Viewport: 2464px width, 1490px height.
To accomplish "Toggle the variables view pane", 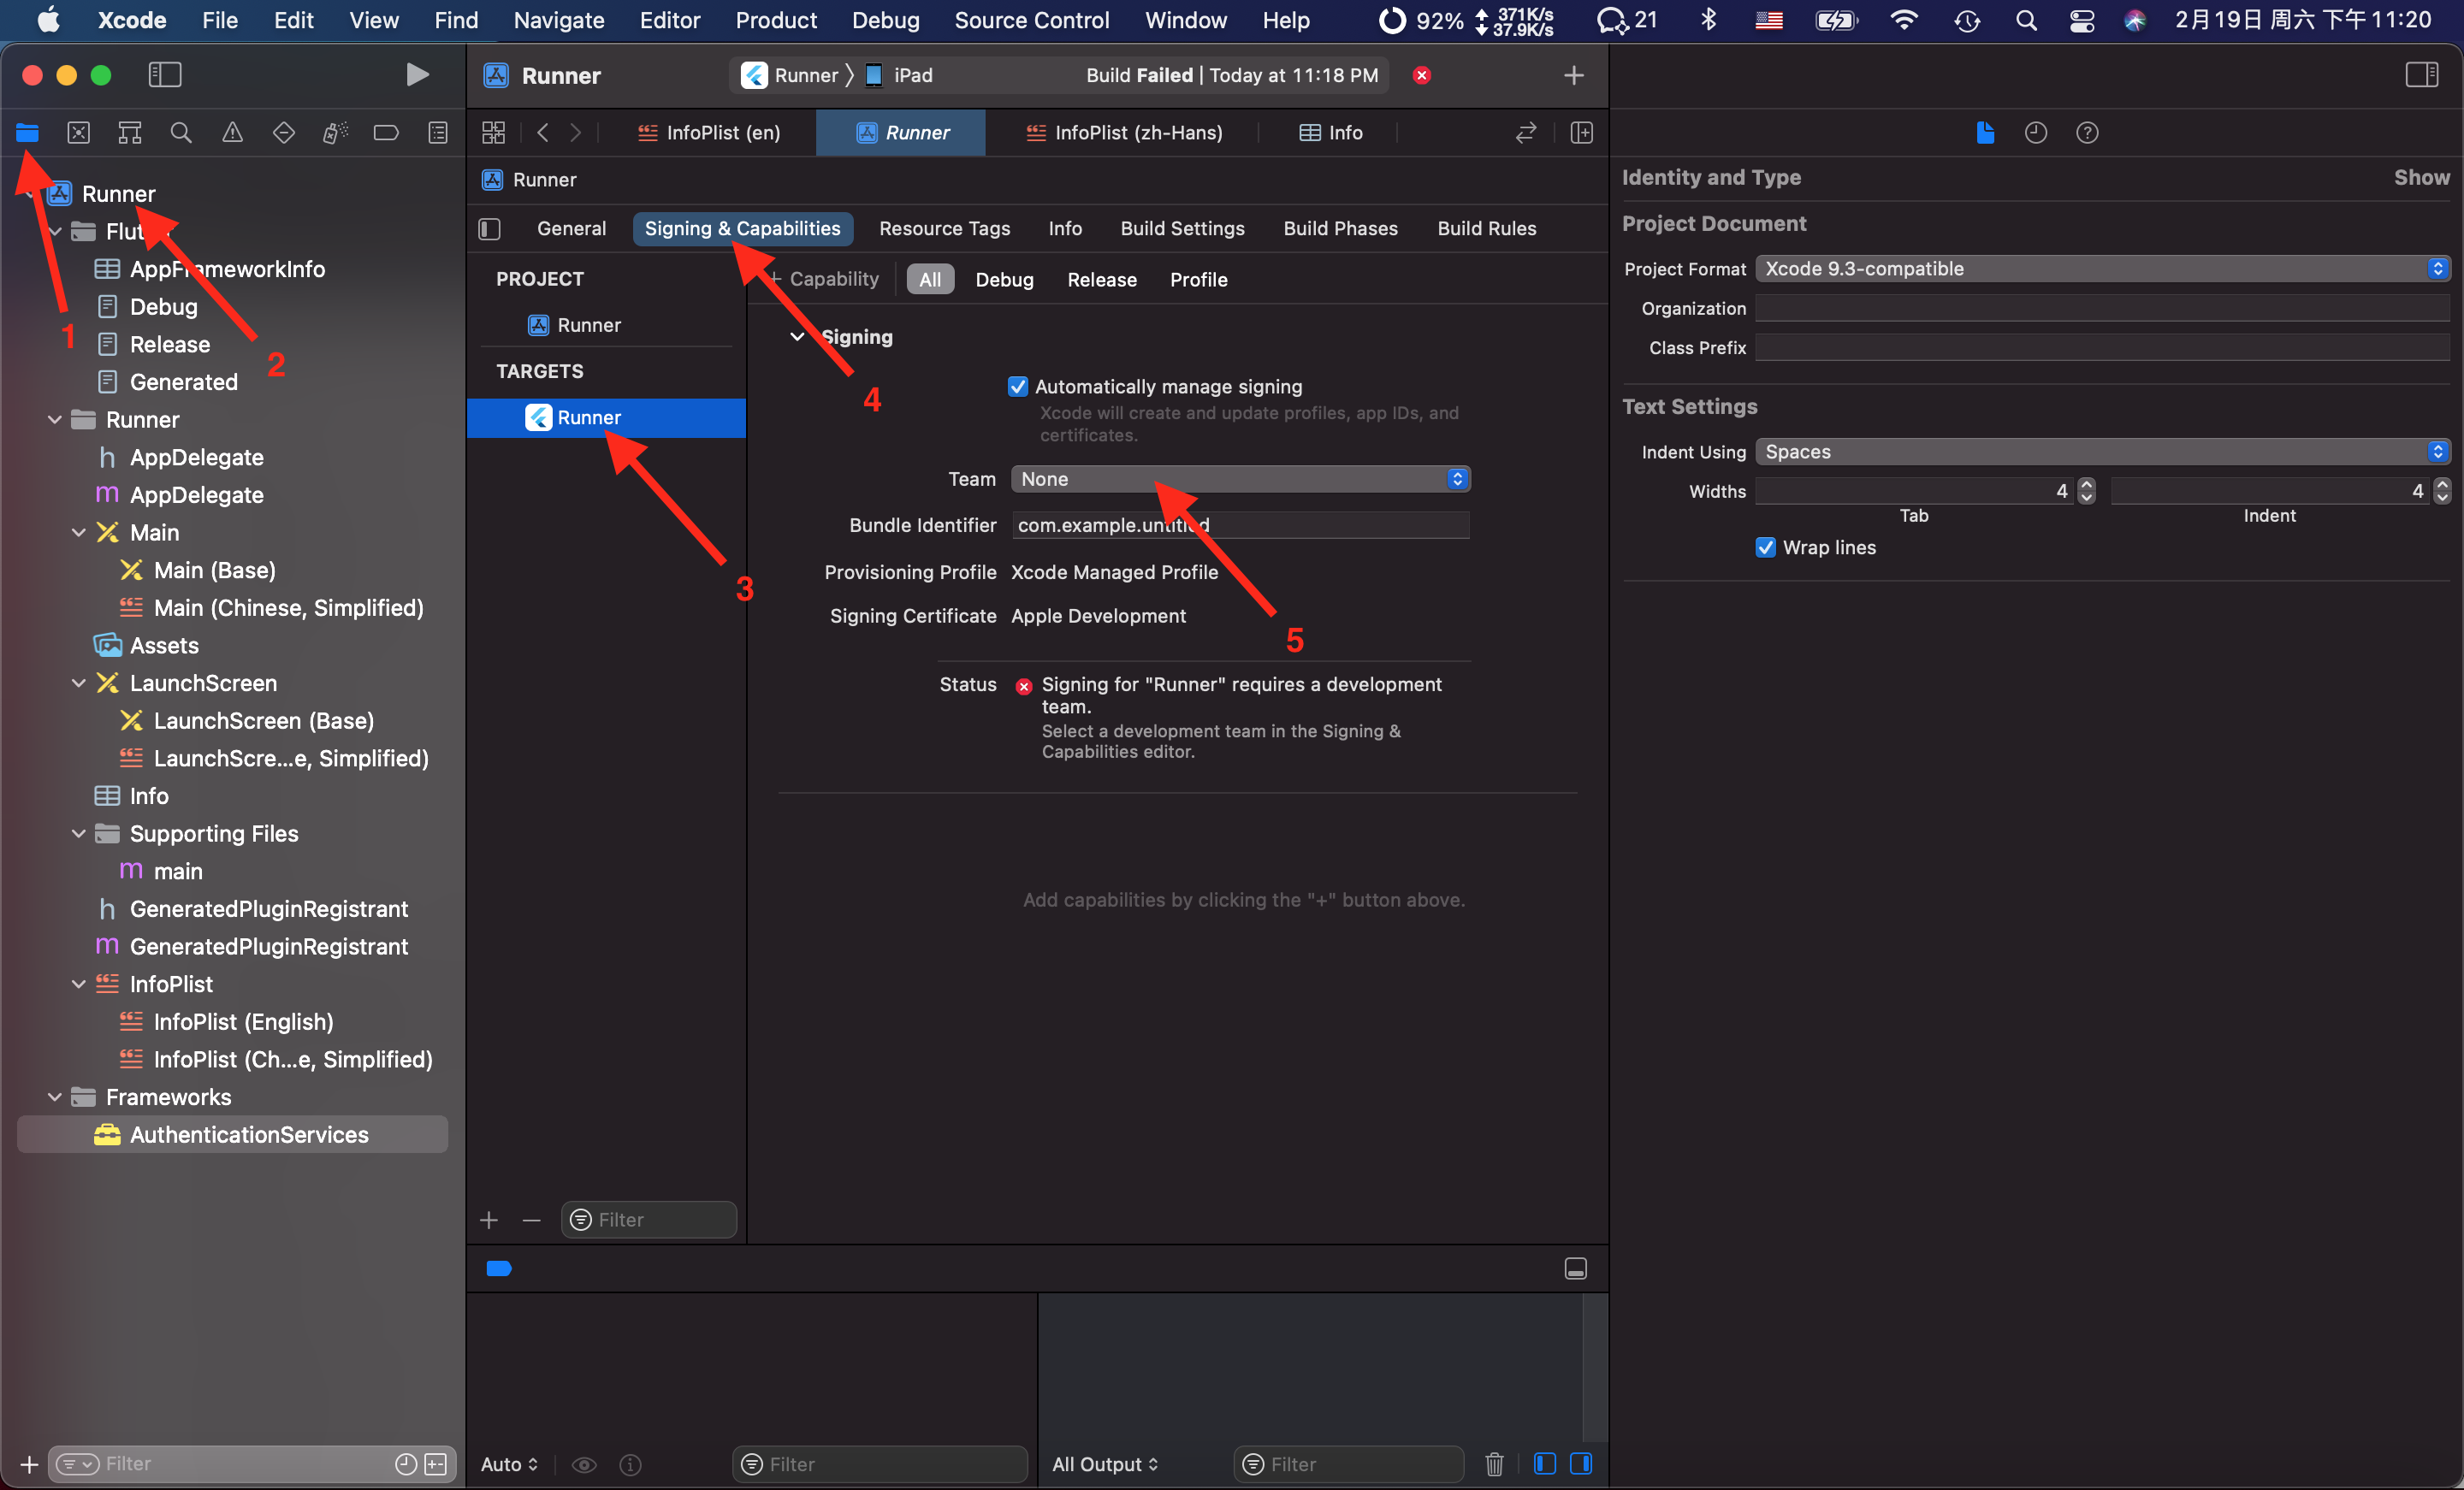I will pos(1544,1464).
